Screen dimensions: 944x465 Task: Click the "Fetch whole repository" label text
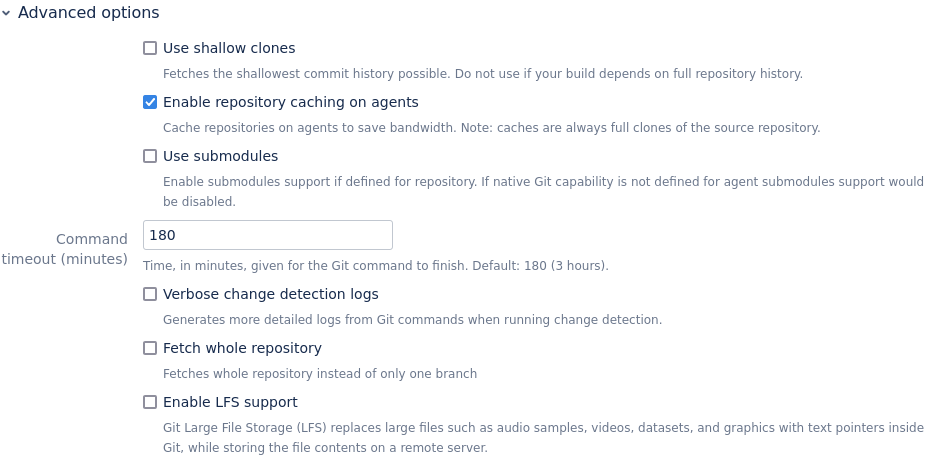click(x=242, y=348)
